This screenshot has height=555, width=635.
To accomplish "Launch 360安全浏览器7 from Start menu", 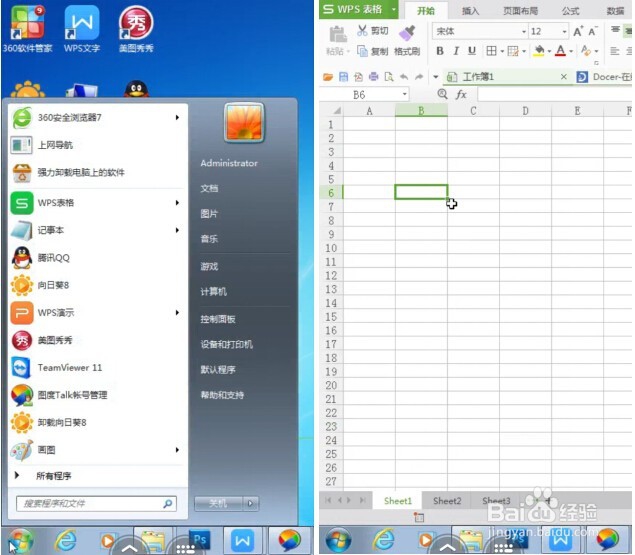I will click(96, 117).
